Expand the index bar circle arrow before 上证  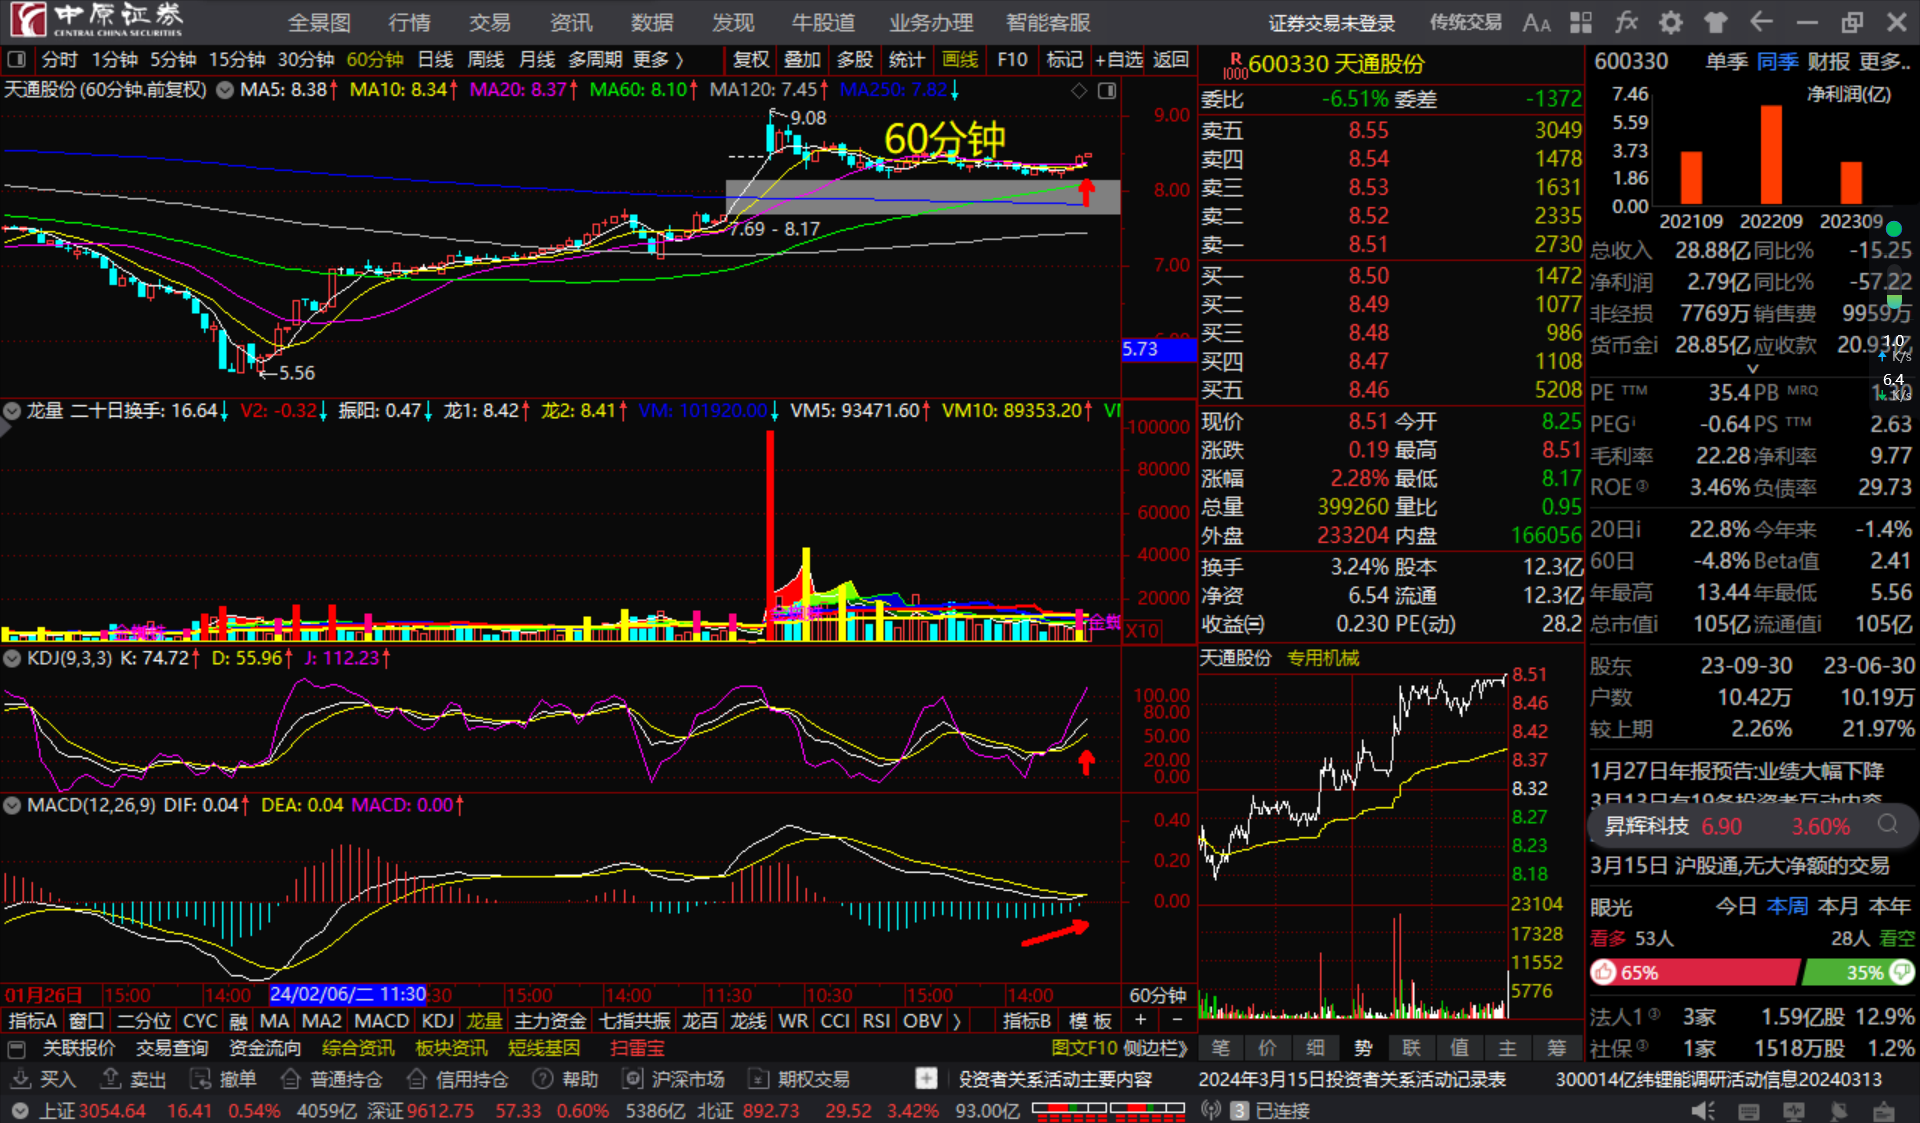pos(19,1111)
